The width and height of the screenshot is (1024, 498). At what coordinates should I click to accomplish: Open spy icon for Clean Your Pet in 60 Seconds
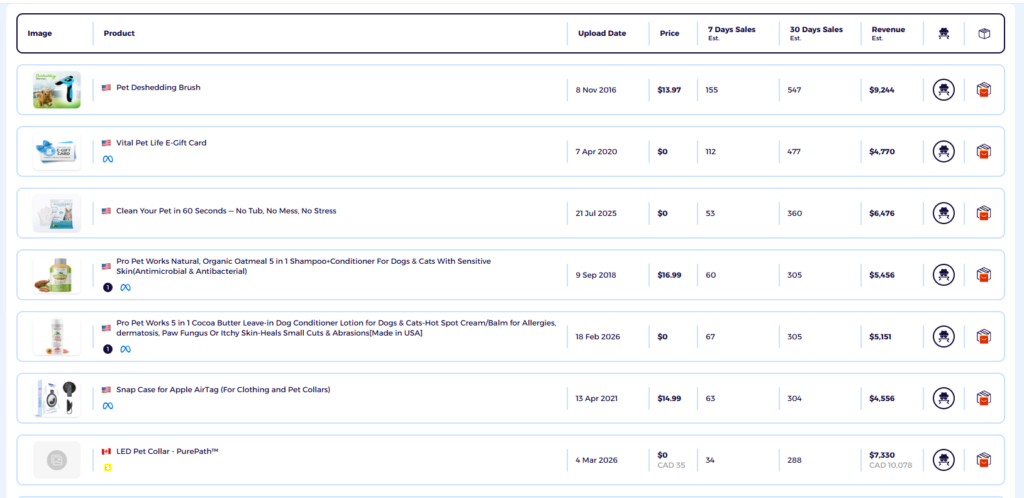pyautogui.click(x=943, y=213)
